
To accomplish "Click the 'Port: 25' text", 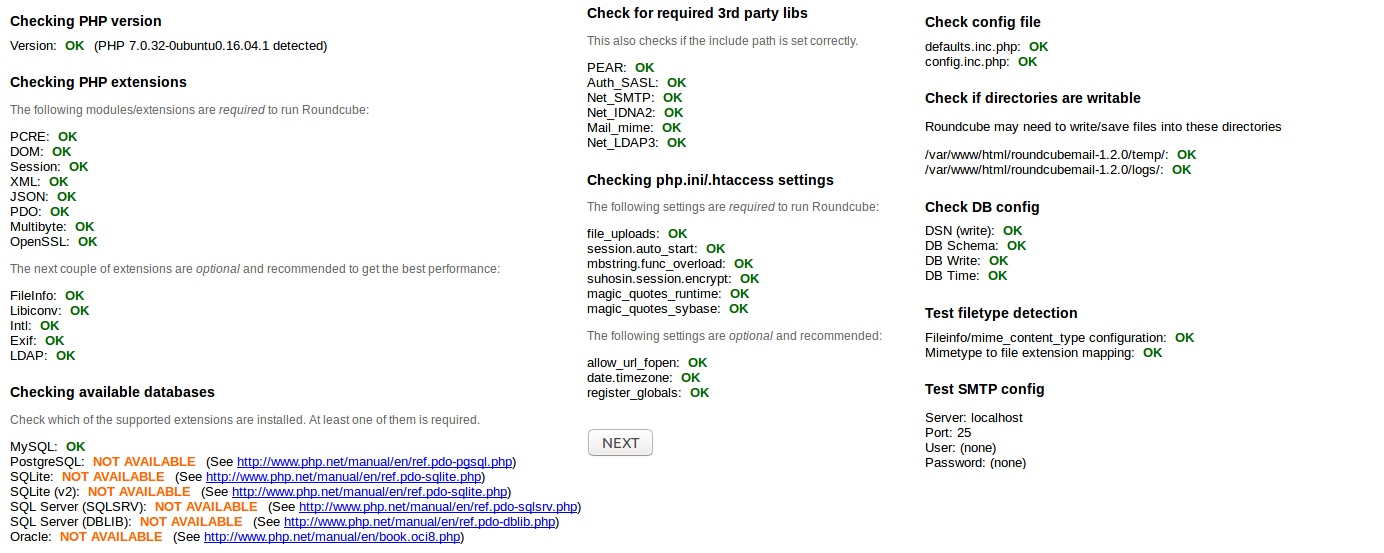I will (948, 432).
